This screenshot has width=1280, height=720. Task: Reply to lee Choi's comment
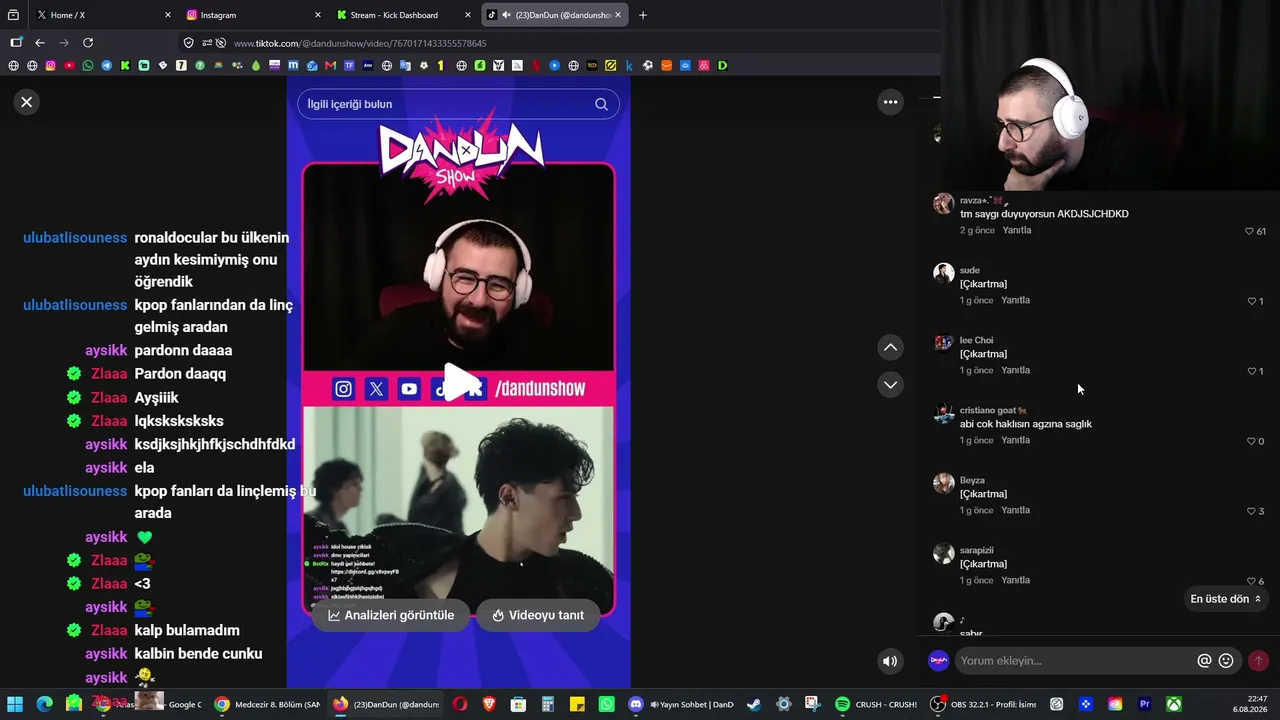tap(1016, 370)
